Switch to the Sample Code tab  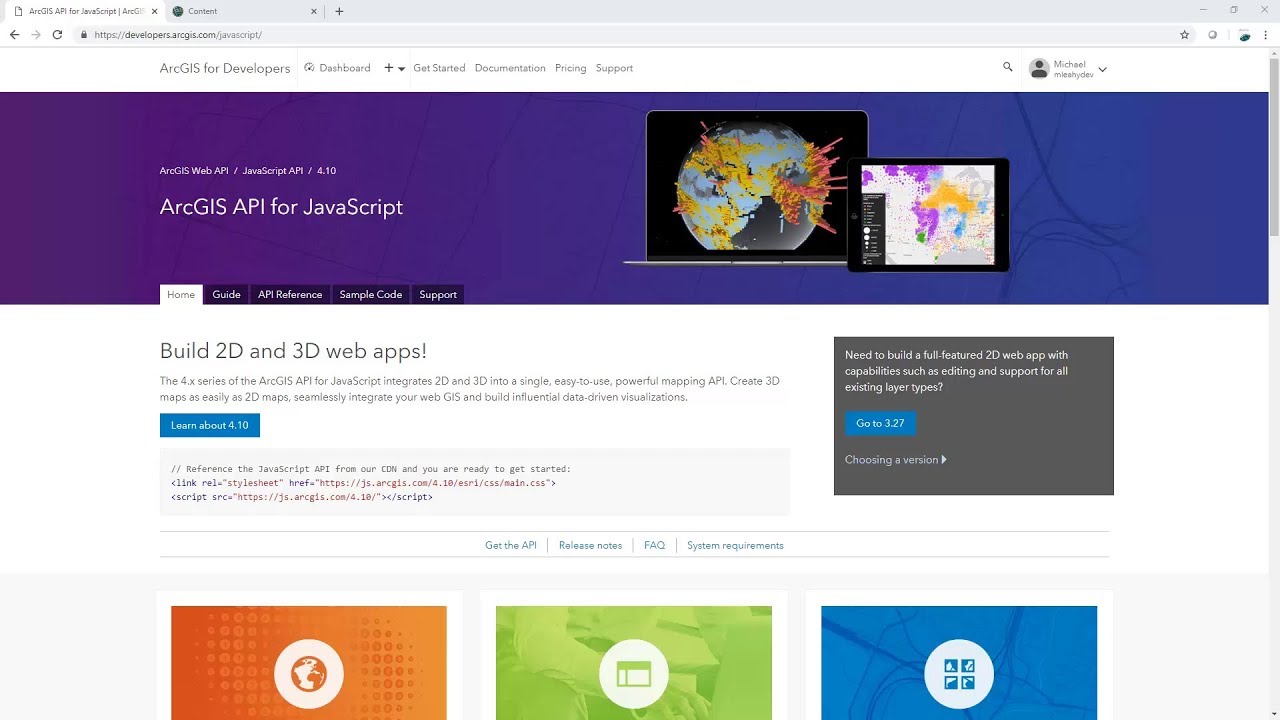[370, 294]
